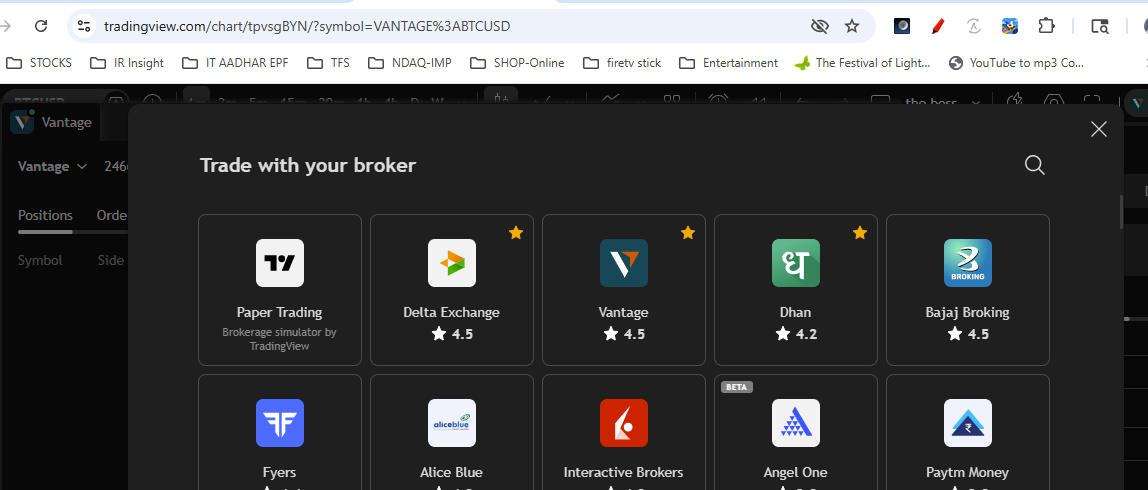1148x490 pixels.
Task: Click Vantage logo in panel tab
Action: (x=22, y=122)
